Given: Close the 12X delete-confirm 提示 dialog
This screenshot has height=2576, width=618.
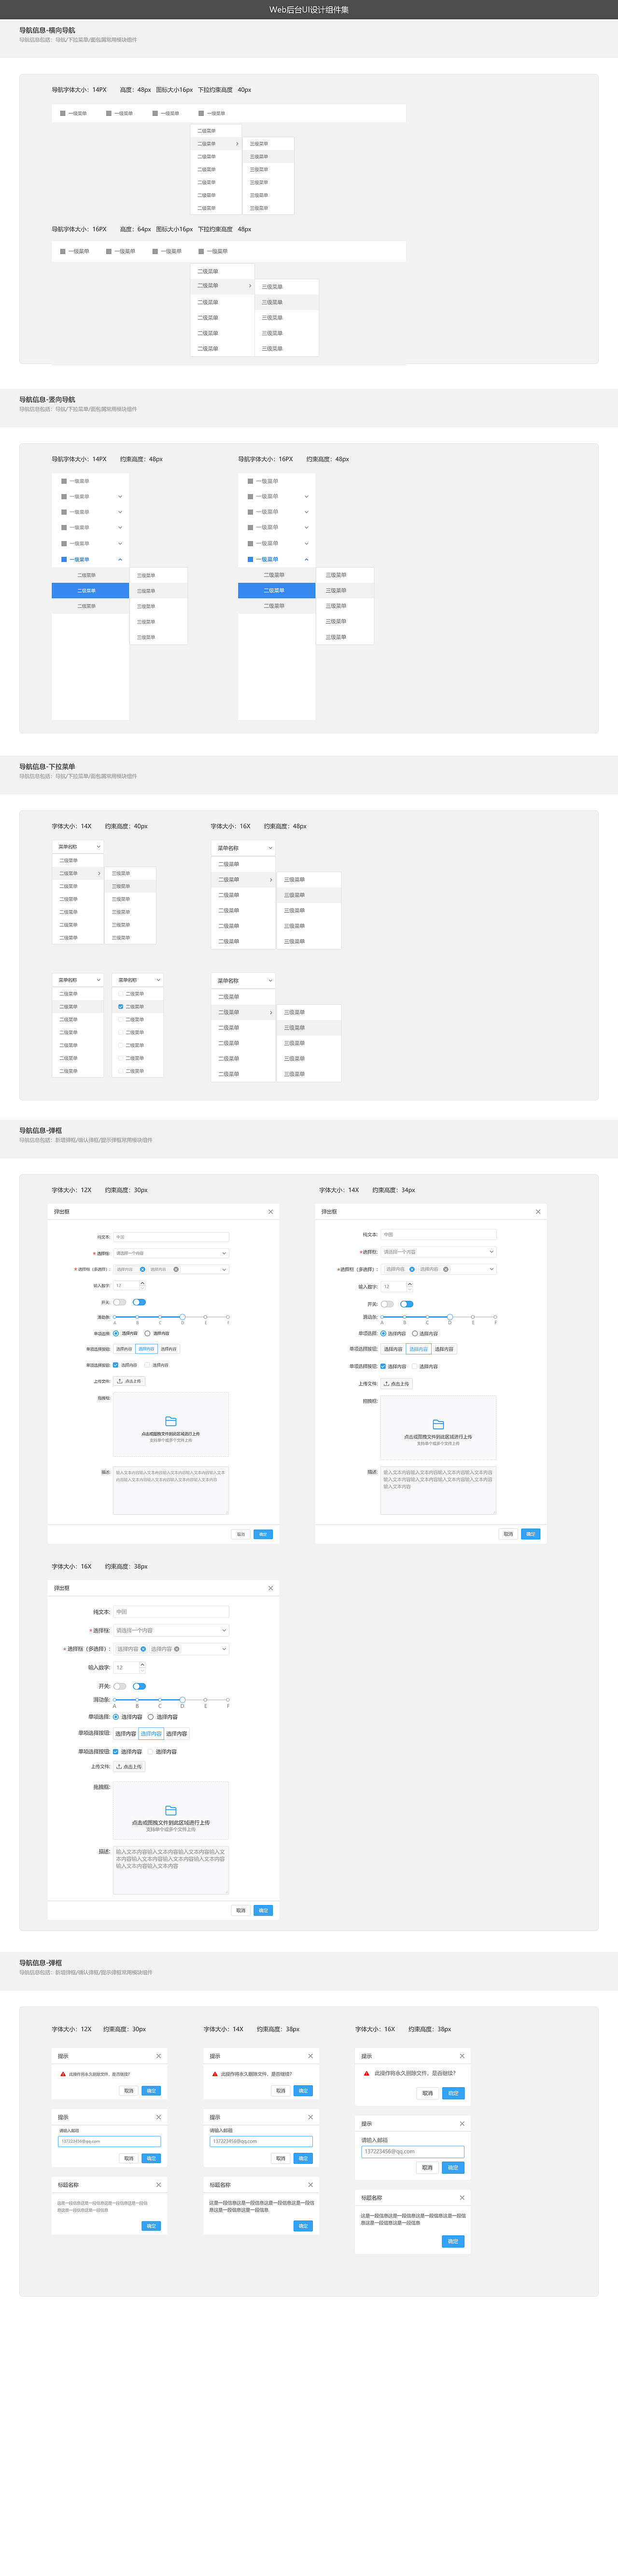Looking at the screenshot, I should click(x=158, y=2055).
